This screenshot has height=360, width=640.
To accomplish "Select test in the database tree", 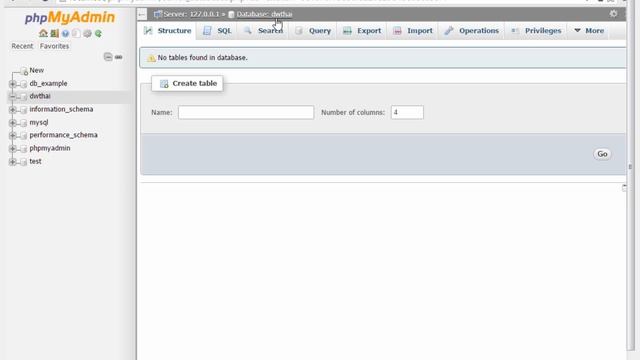I will click(x=35, y=161).
